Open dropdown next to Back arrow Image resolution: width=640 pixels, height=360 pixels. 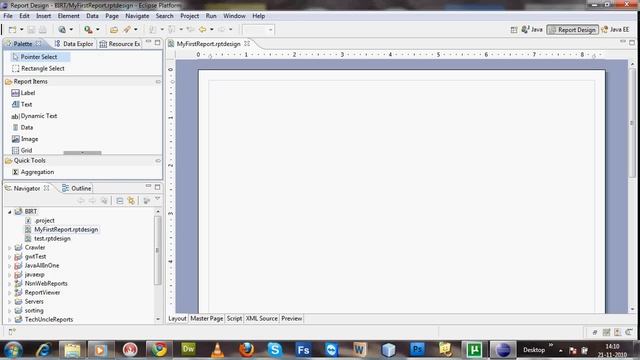[x=211, y=29]
